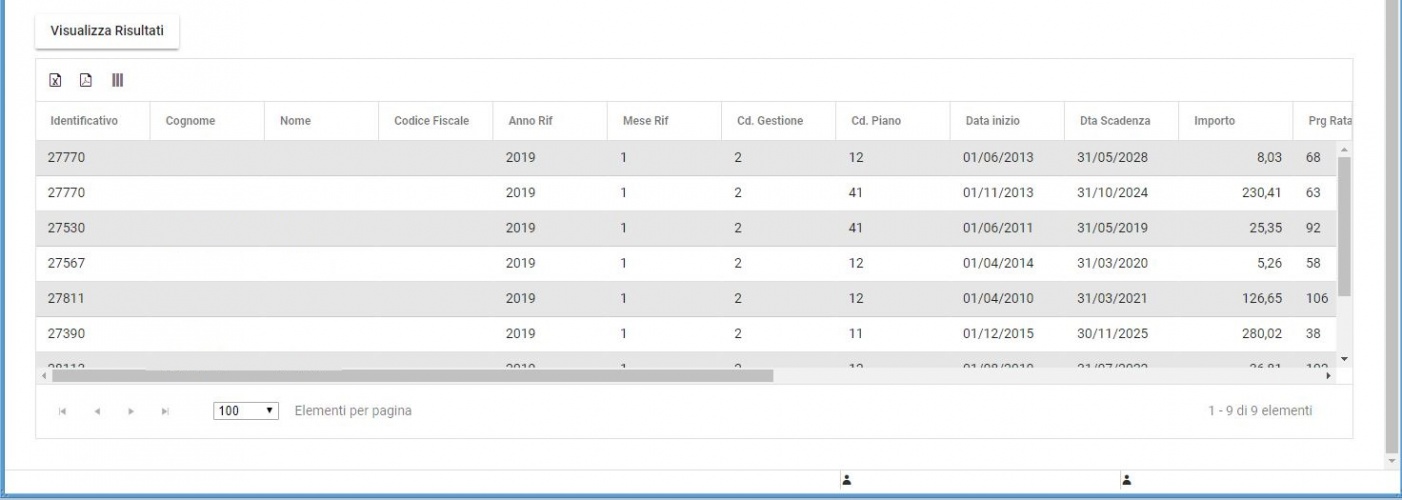Click Importo value 25,35

tap(1266, 228)
